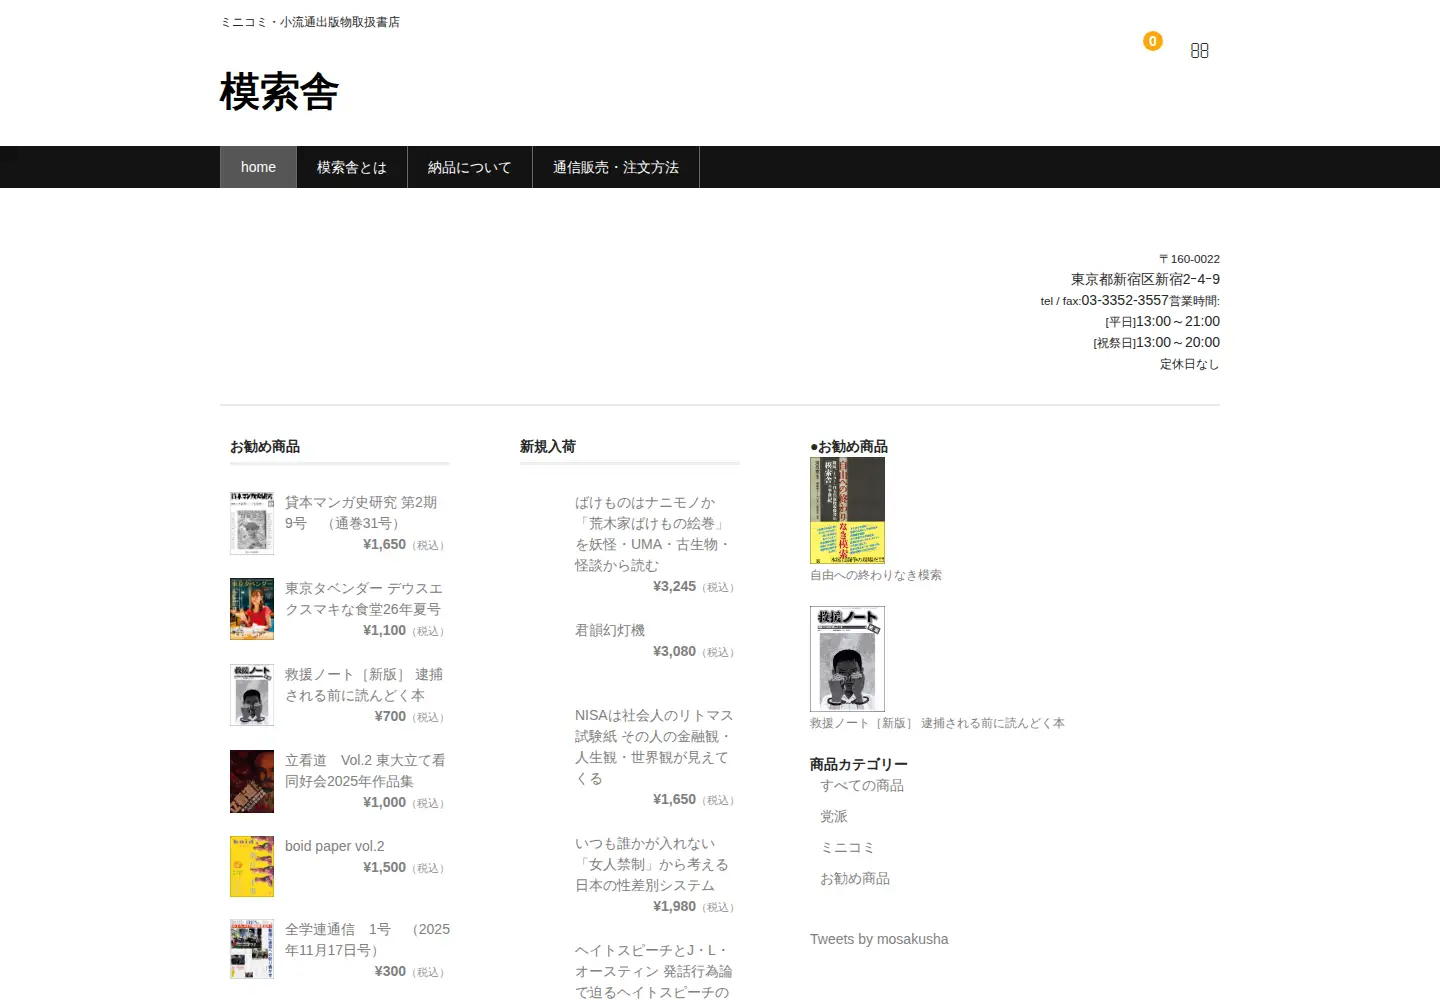Open 立看道 Vol.2 東大立て看同好会 product link
This screenshot has height=1000, width=1440.
pos(365,771)
